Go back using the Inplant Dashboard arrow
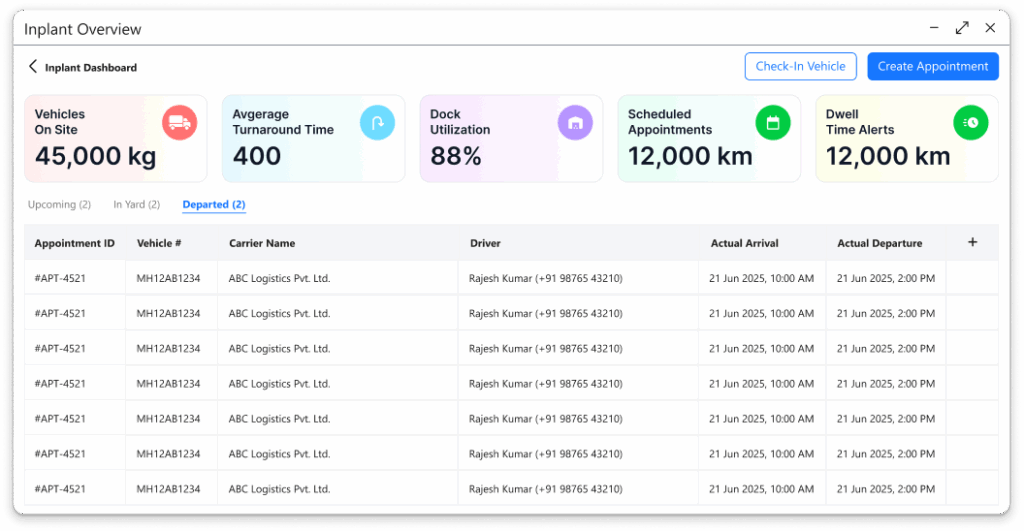 33,67
